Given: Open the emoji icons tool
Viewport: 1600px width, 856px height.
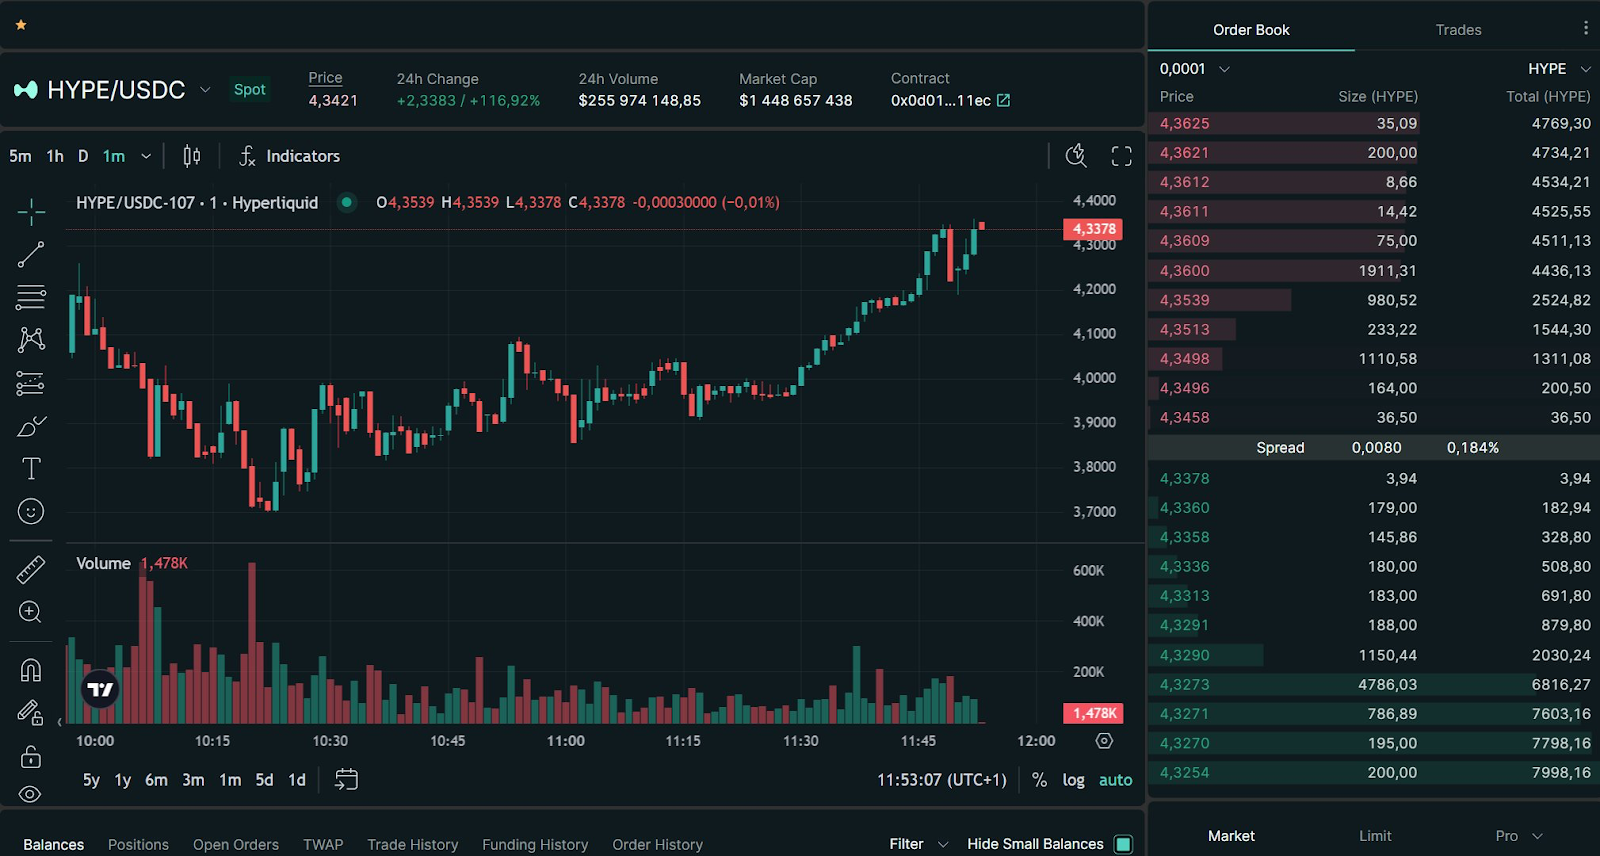Looking at the screenshot, I should tap(31, 511).
